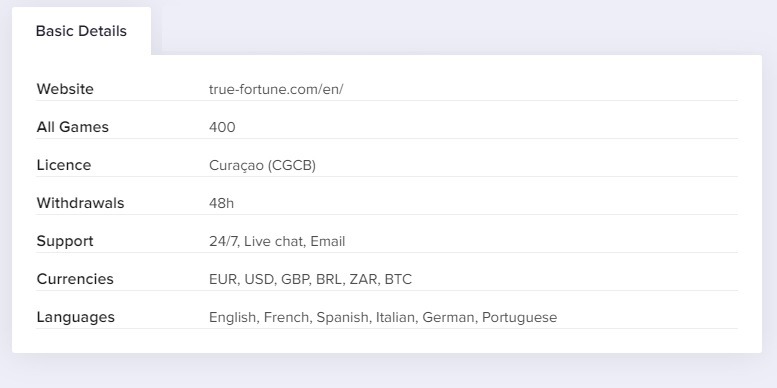The height and width of the screenshot is (388, 777).
Task: Select the 48h withdrawal time value
Action: (221, 203)
